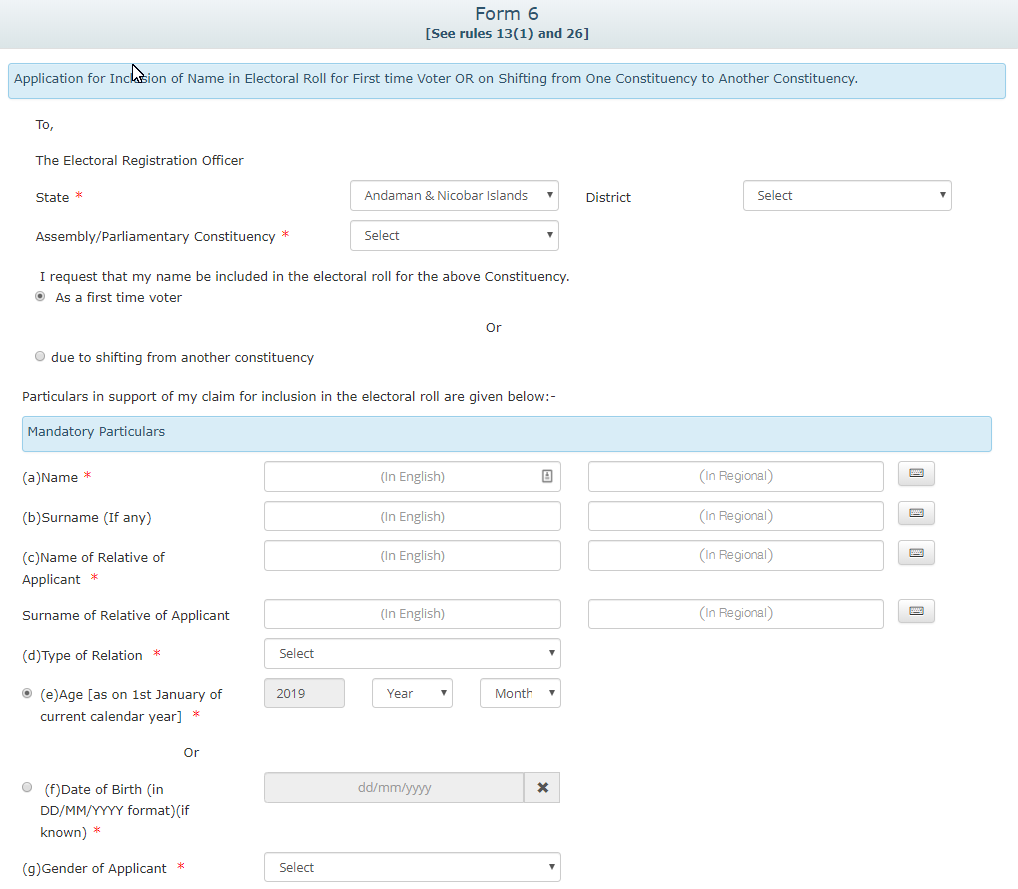Click the dd/mm/yyyy date input
The height and width of the screenshot is (889, 1018).
point(394,788)
